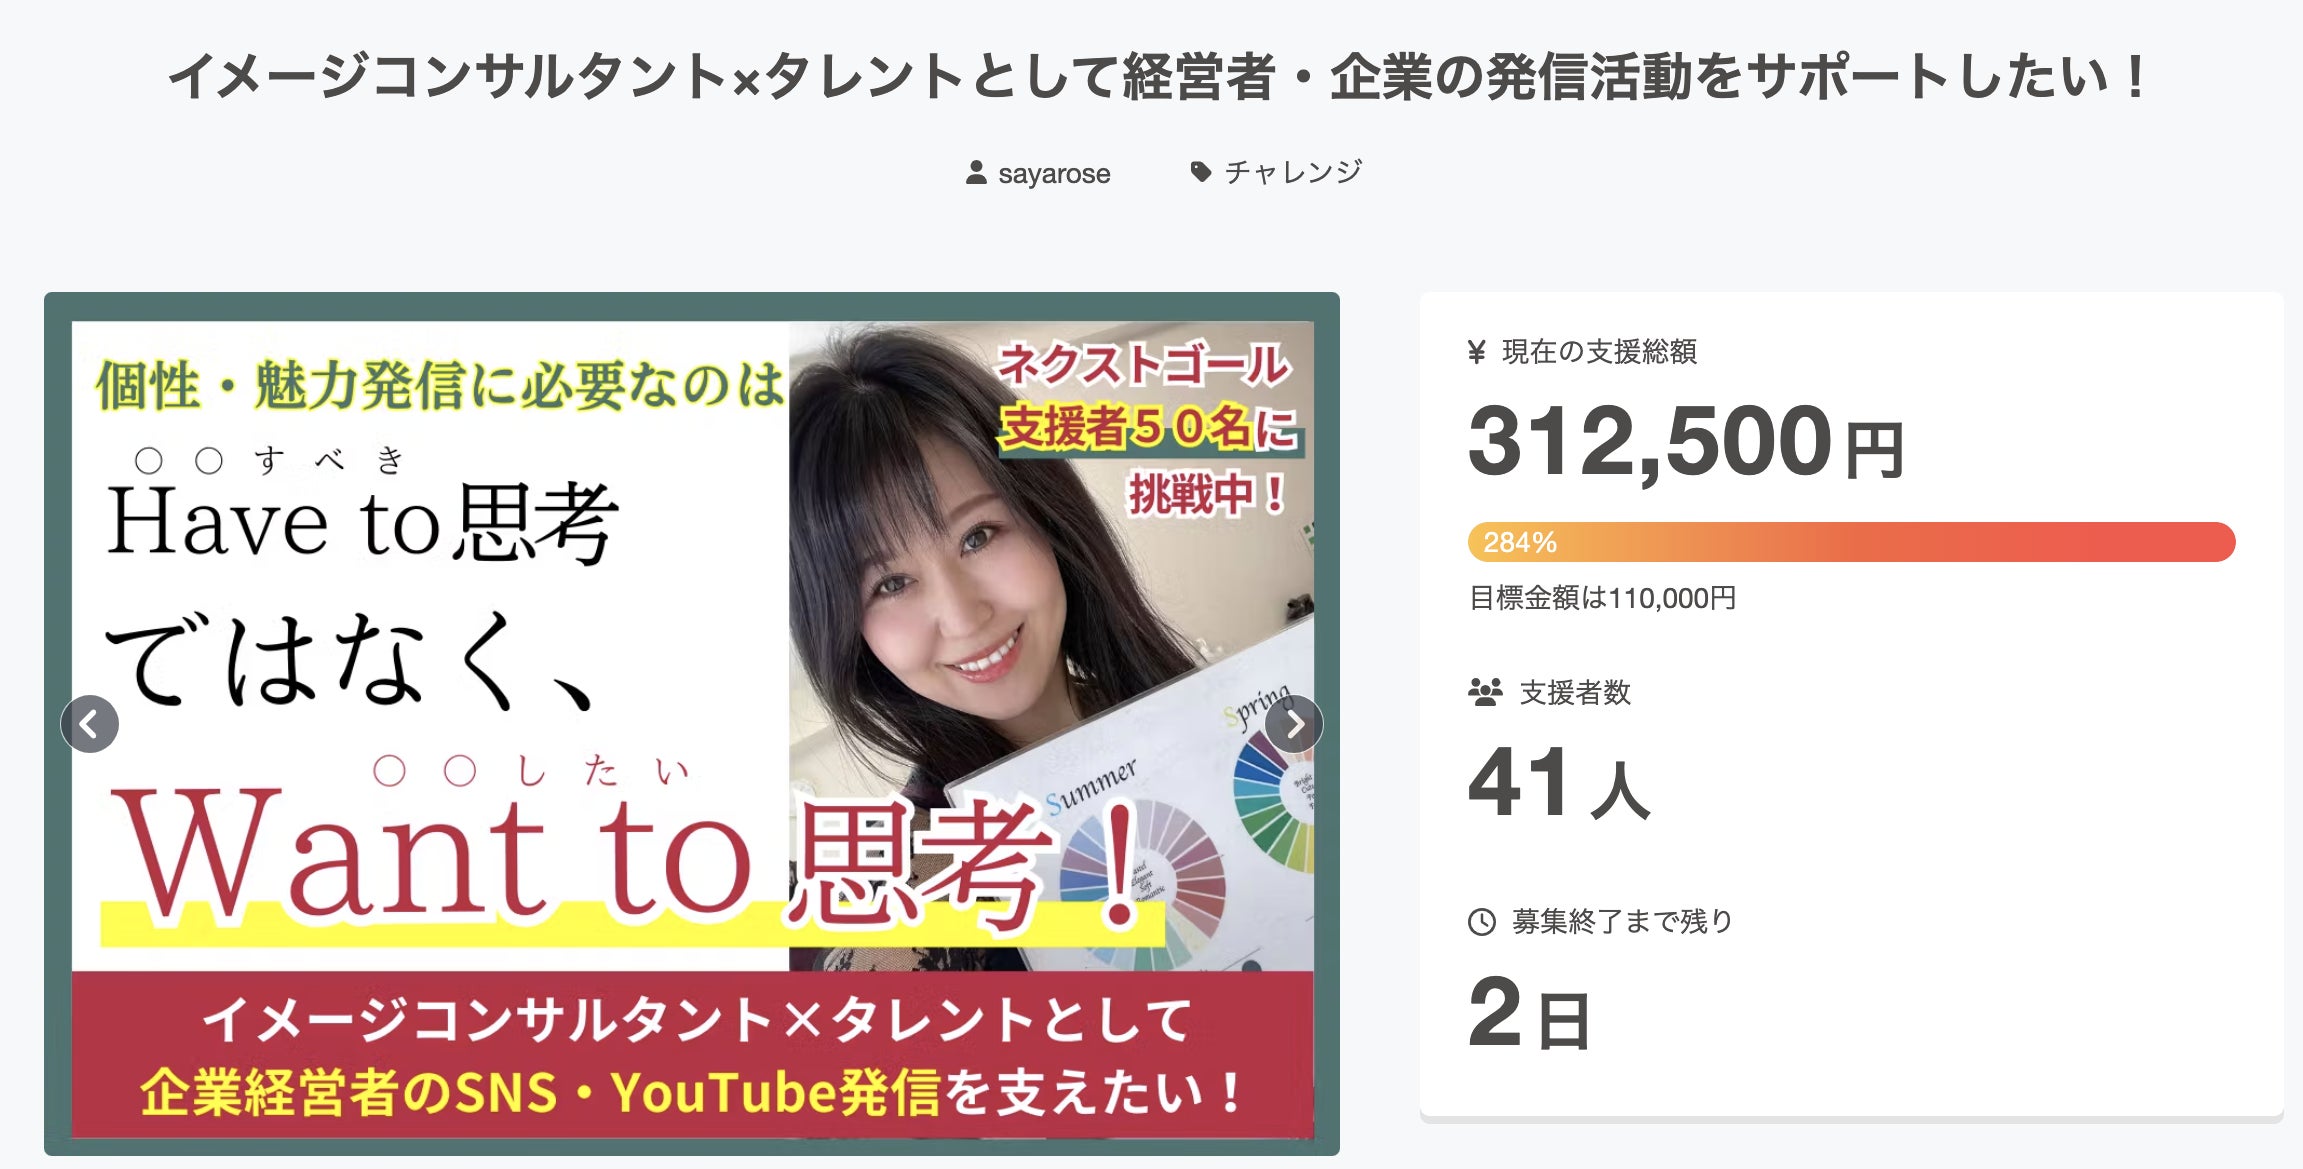Click the user icon beside sayarose

[976, 173]
